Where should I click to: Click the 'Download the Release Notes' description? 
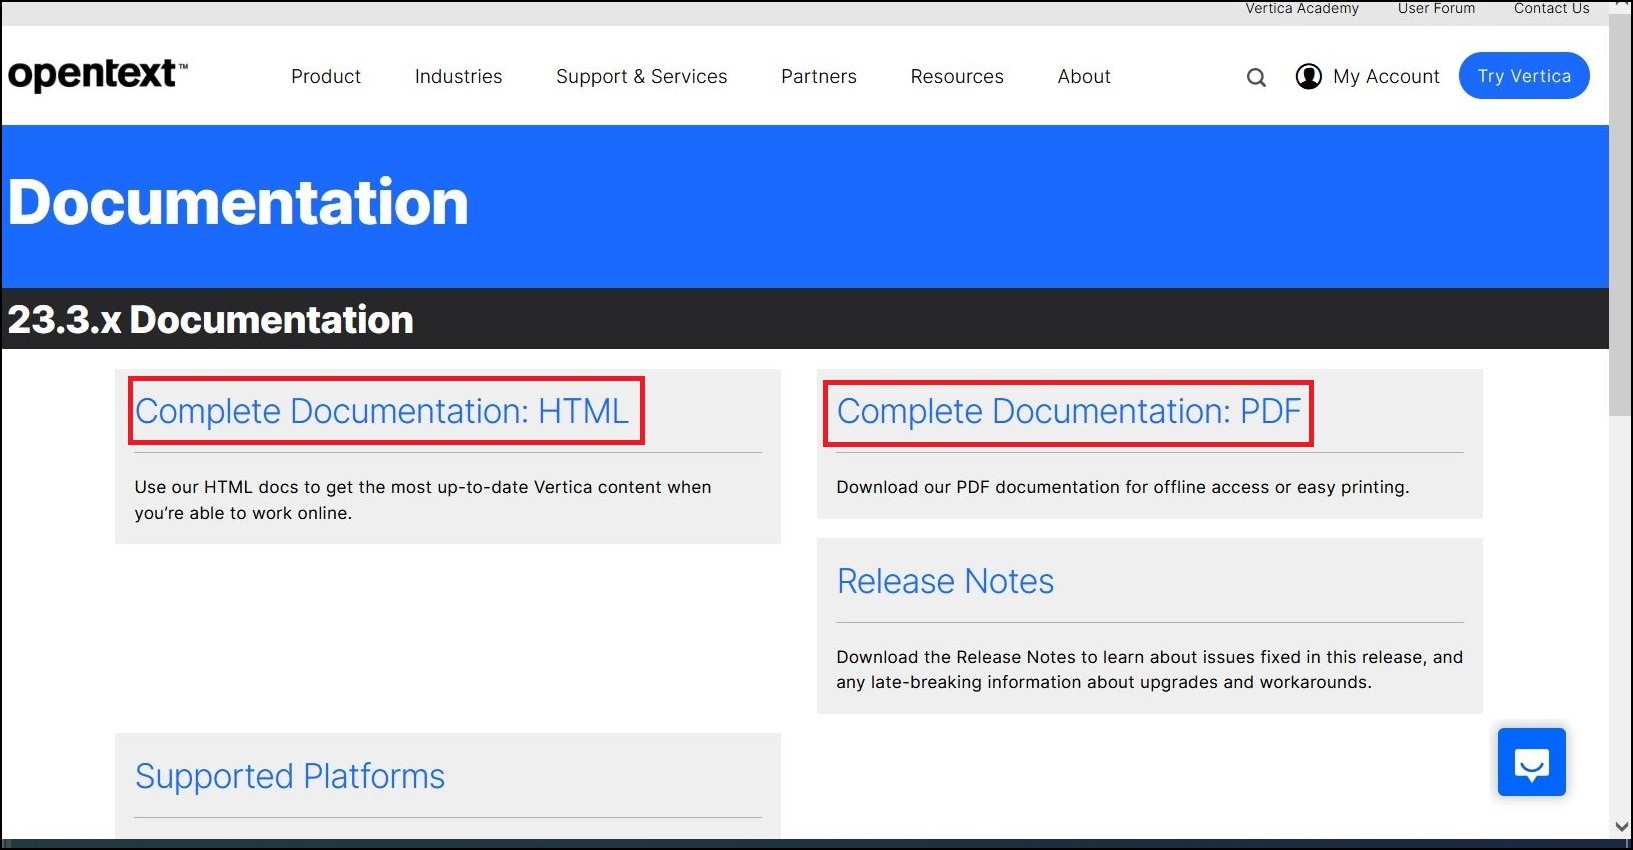click(x=1149, y=669)
